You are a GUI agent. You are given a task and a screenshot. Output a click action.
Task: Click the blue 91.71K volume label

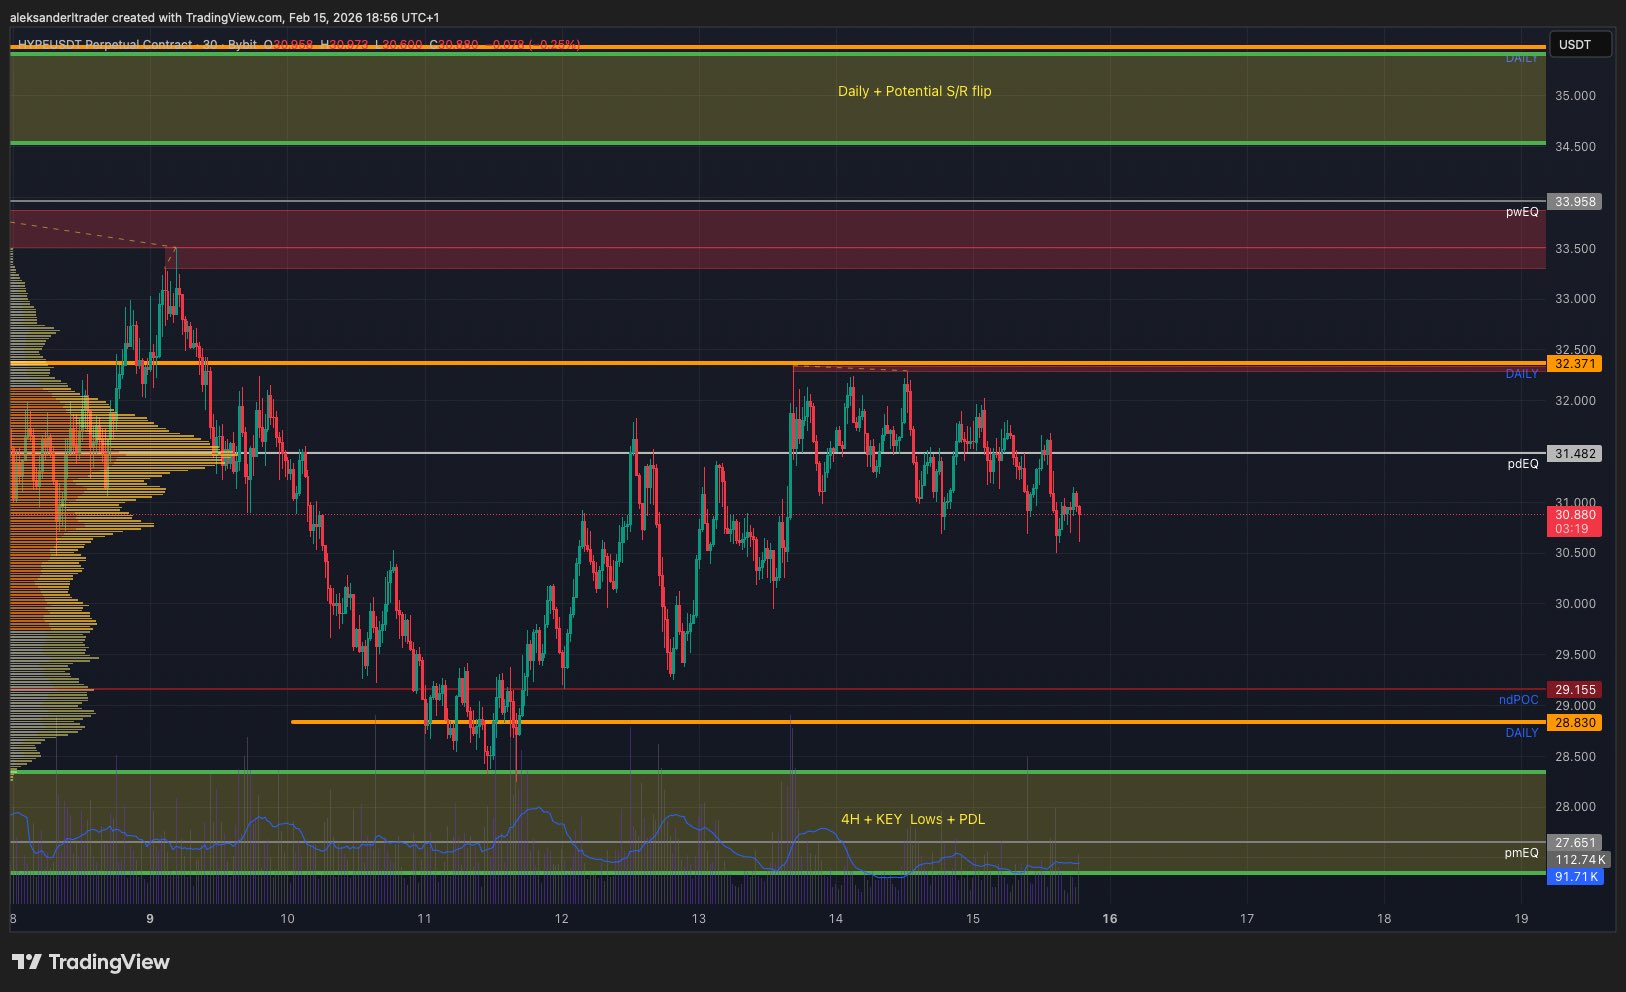(1576, 877)
